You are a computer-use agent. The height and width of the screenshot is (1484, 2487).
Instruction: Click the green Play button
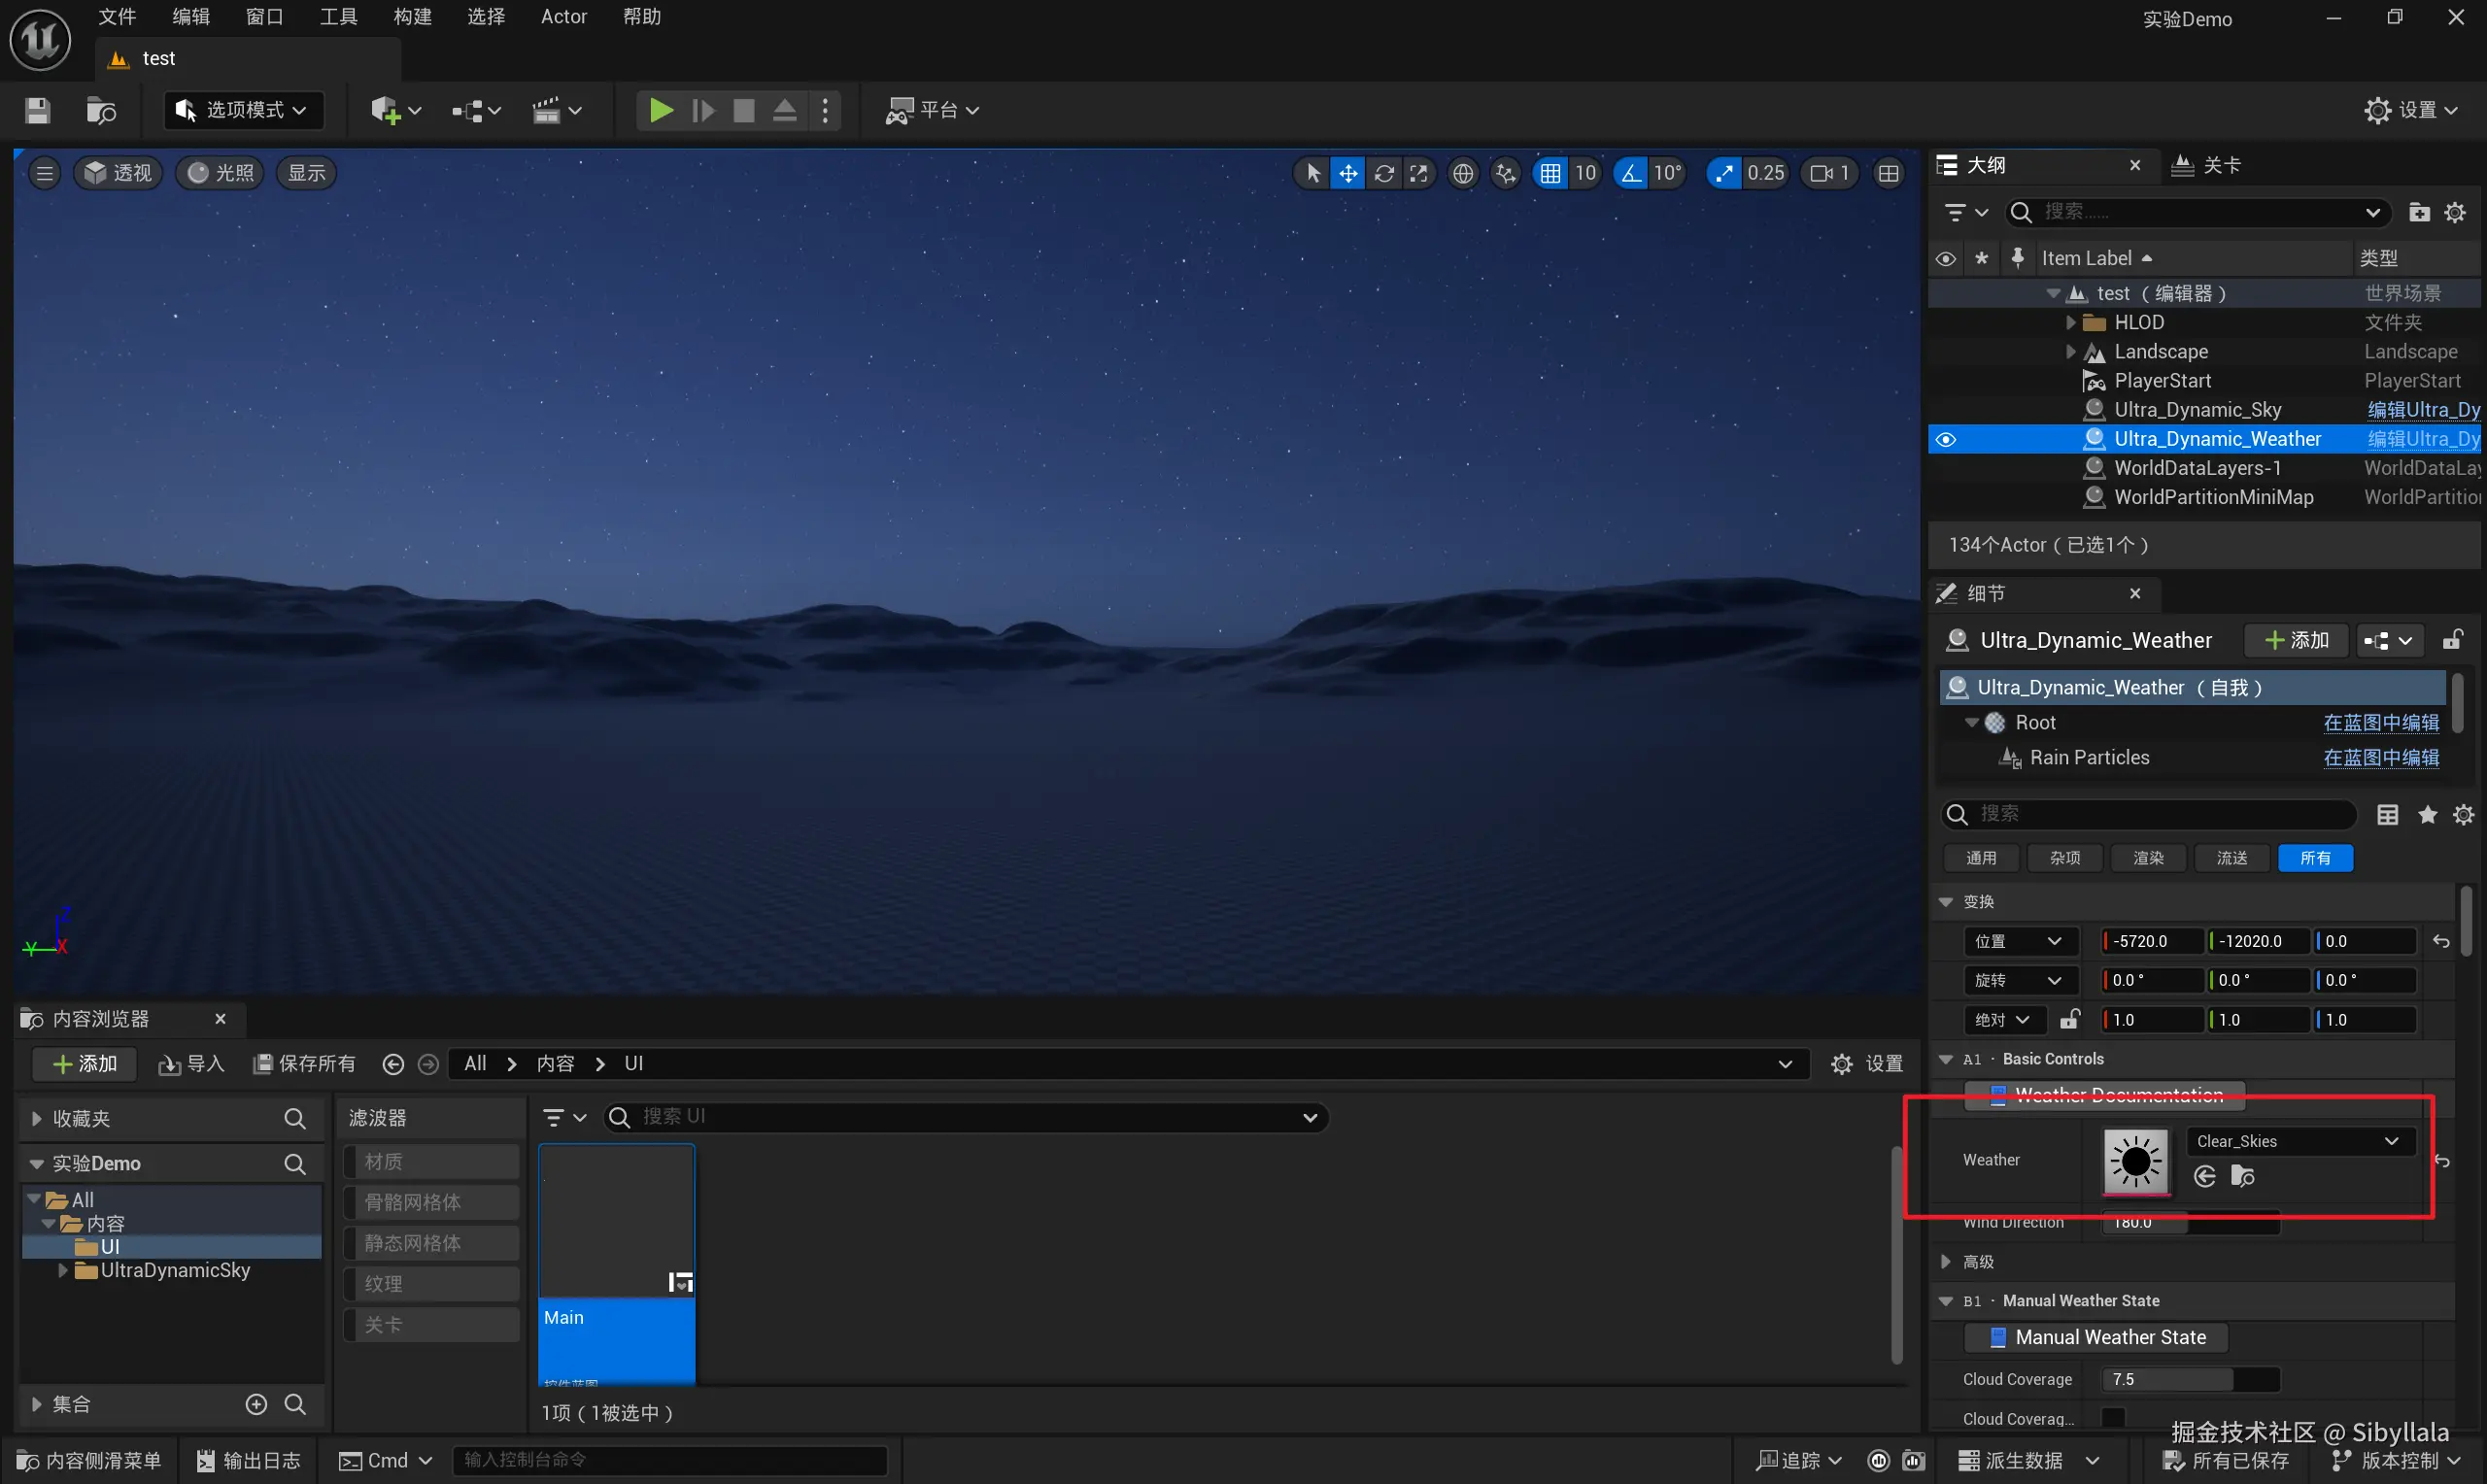tap(660, 110)
